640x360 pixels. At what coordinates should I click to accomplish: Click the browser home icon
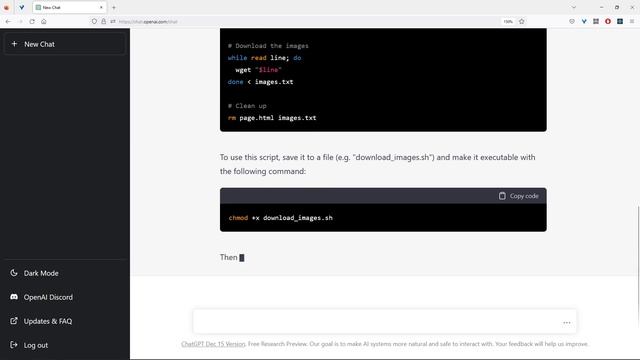click(44, 21)
